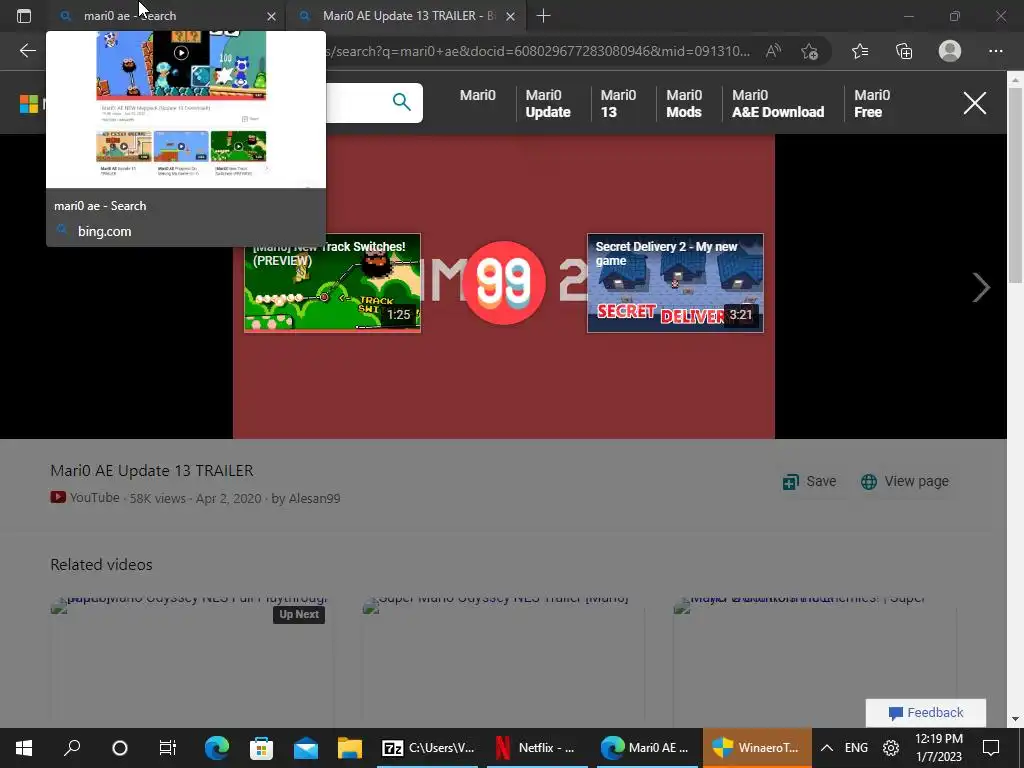Select the 'Mari0 13' related search

[618, 103]
